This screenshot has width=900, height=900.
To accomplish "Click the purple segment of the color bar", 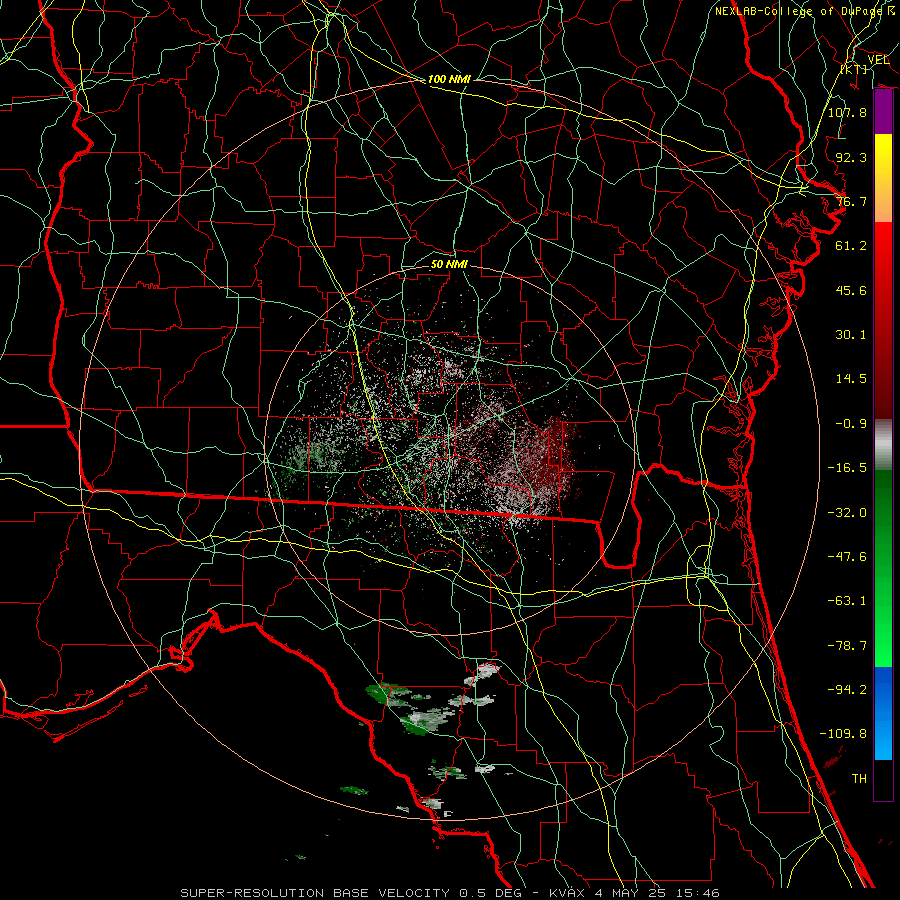I will [883, 112].
